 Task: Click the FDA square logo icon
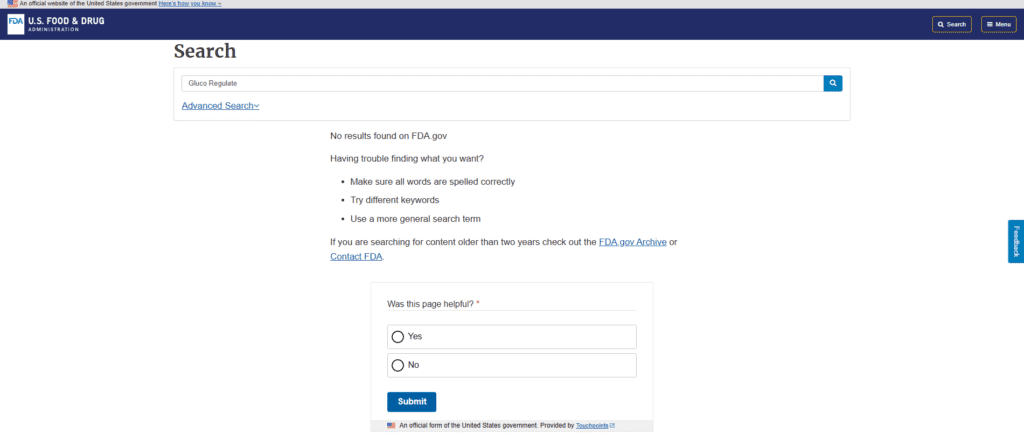click(x=16, y=24)
